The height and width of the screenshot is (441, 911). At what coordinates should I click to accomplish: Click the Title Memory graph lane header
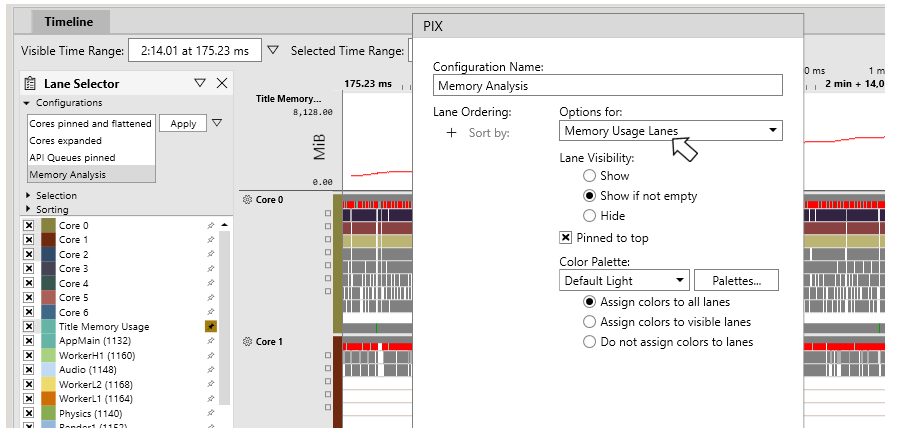coord(289,99)
